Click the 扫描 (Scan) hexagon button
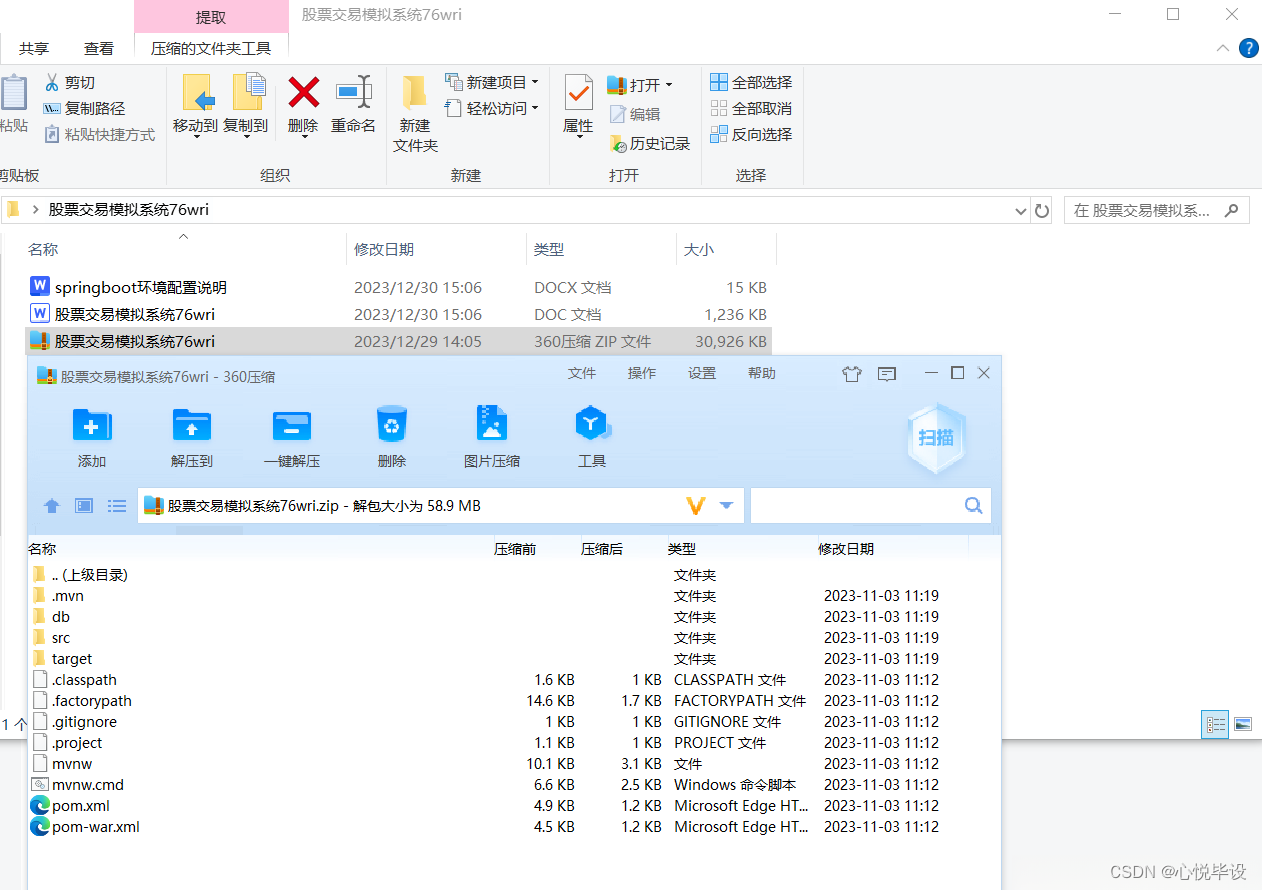Screen dimensions: 1262x890 pos(936,438)
